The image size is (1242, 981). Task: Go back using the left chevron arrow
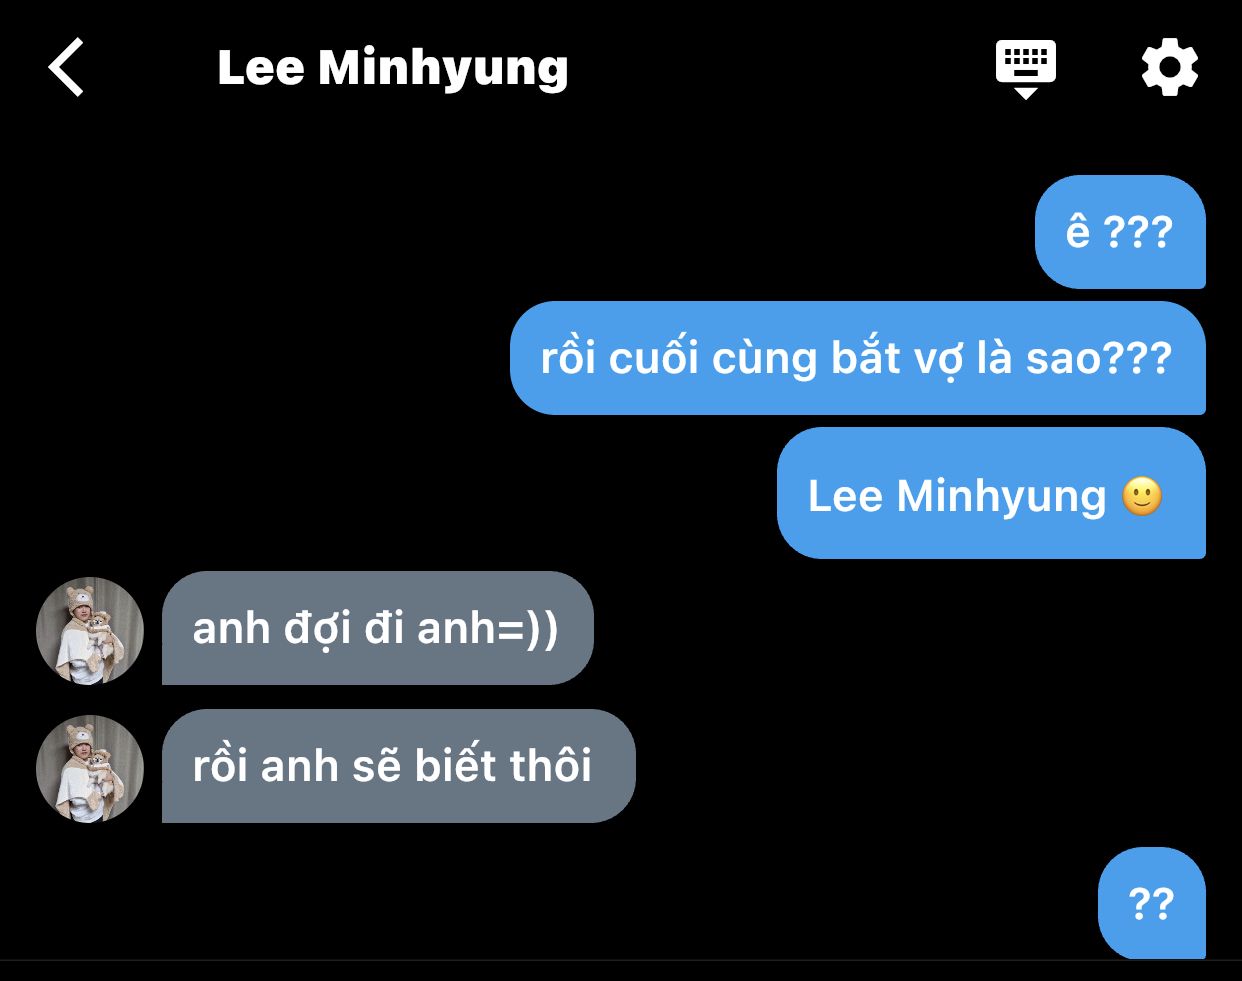click(x=66, y=68)
